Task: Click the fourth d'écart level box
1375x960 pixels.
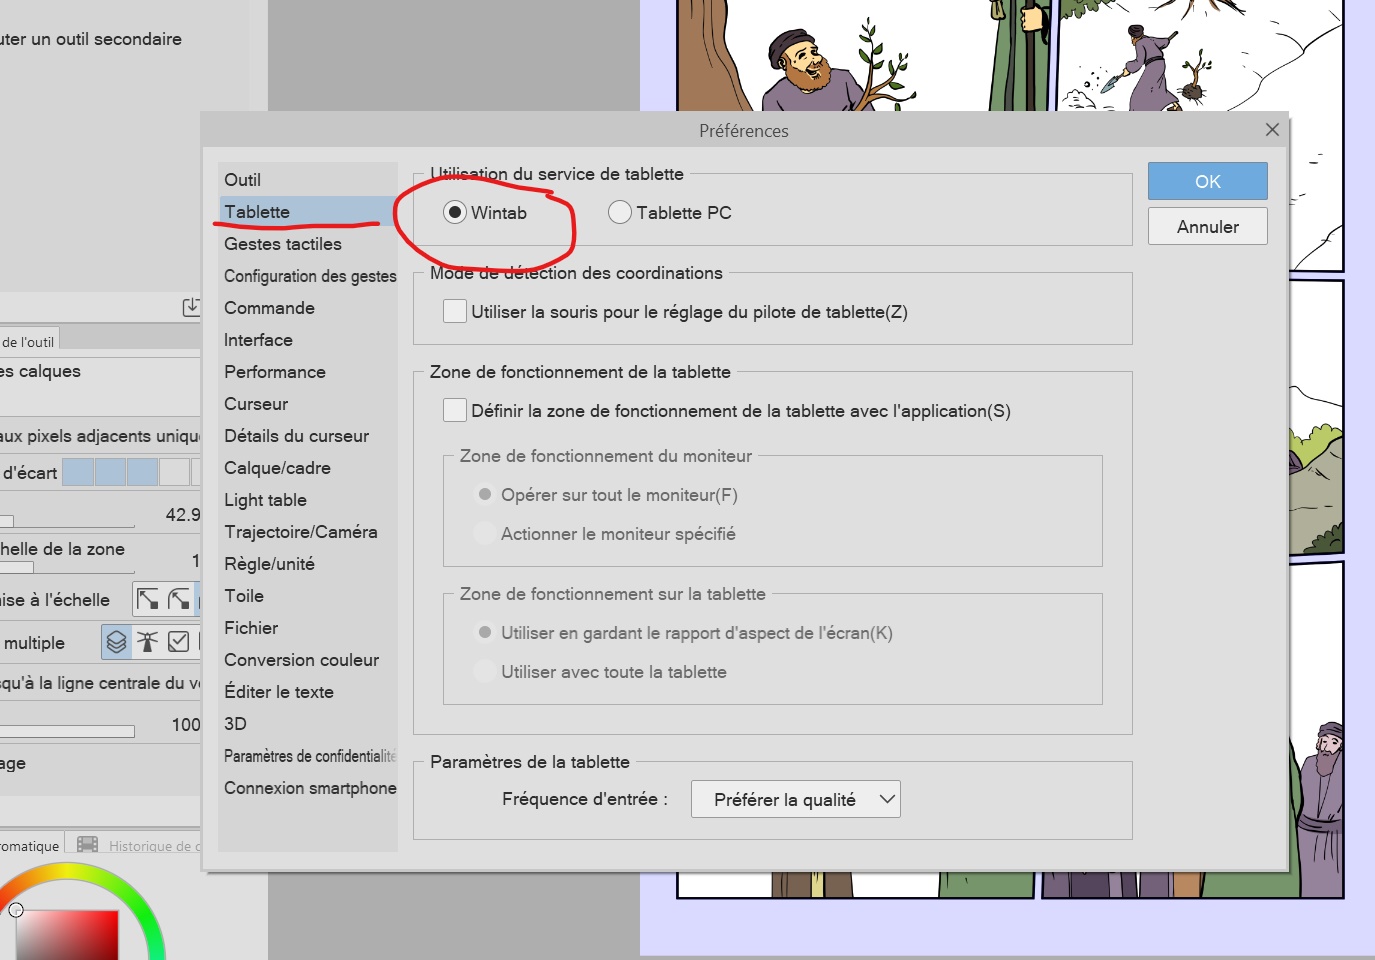Action: coord(174,472)
